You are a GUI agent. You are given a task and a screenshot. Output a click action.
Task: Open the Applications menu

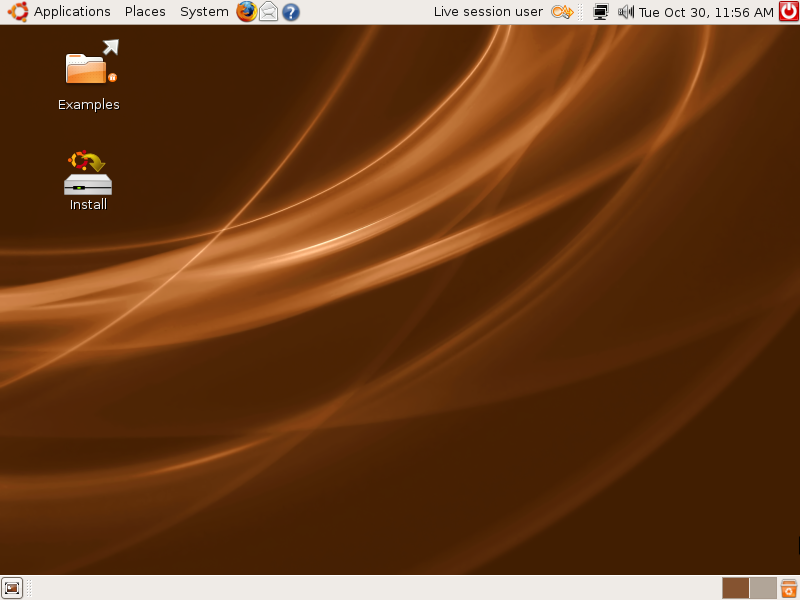[72, 12]
